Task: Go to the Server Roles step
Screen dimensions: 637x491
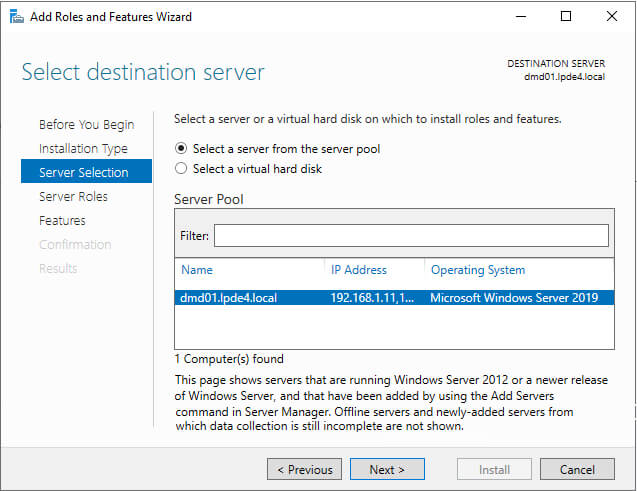Action: tap(74, 197)
